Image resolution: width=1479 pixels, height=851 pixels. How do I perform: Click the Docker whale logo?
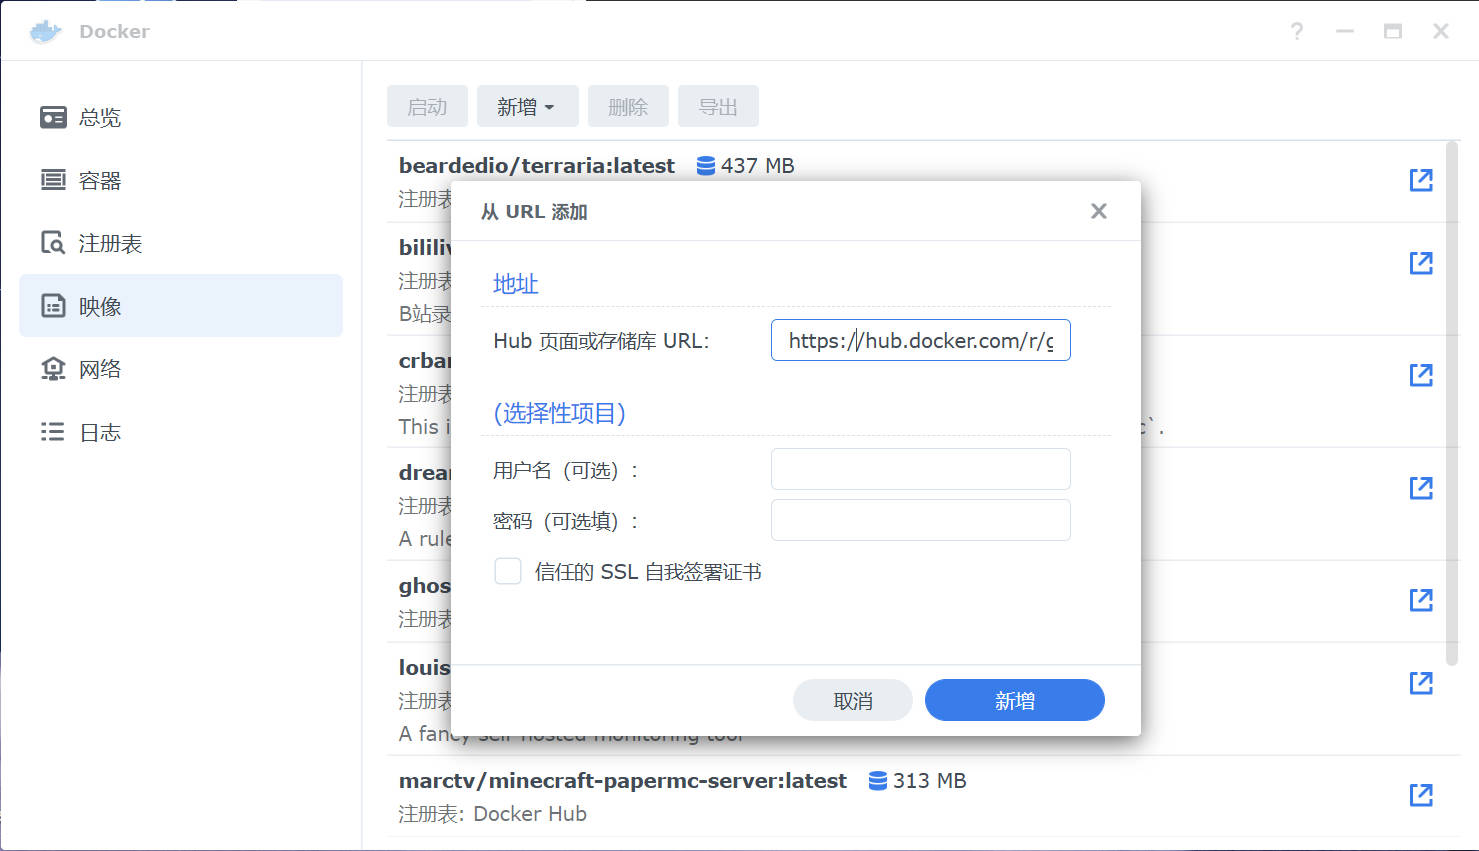(x=46, y=32)
